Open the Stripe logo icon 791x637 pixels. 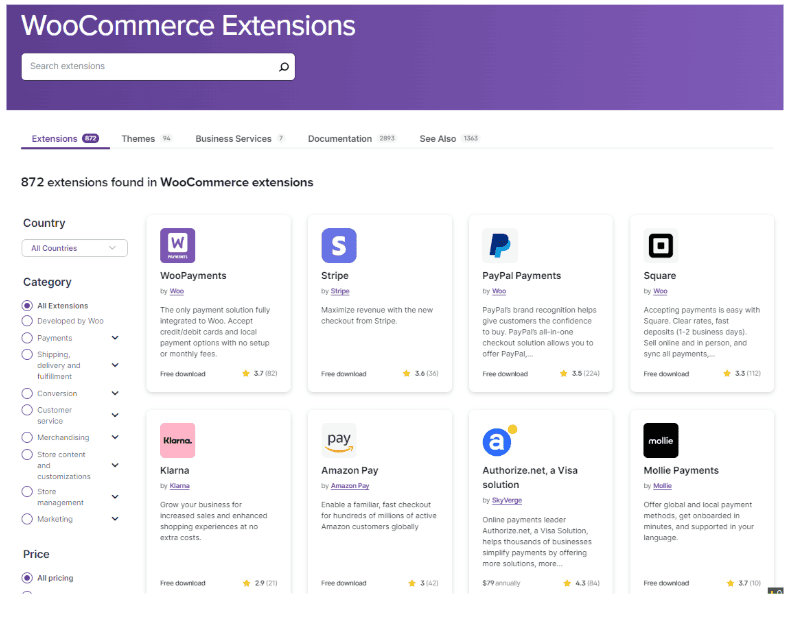[x=339, y=246]
